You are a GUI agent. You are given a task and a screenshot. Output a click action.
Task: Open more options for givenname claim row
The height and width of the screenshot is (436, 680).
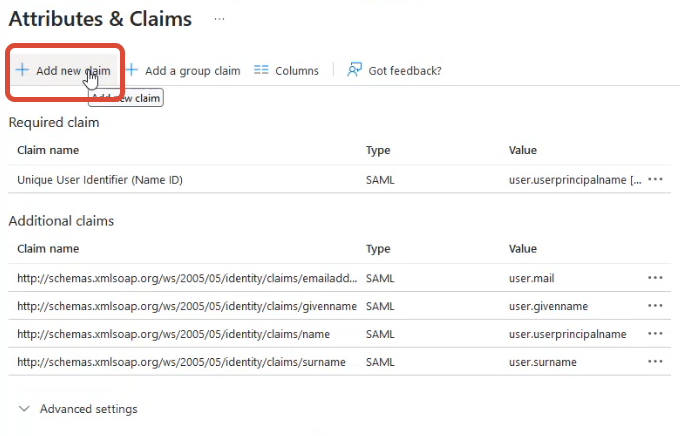click(656, 306)
